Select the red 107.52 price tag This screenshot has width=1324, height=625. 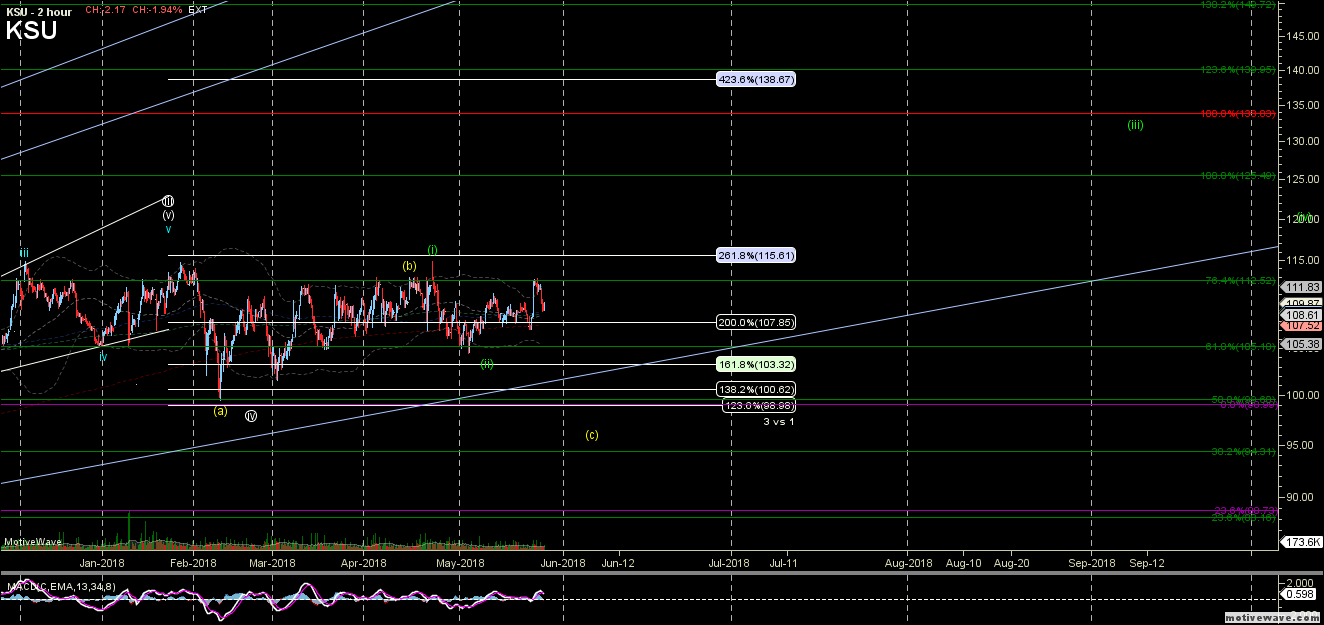(x=1302, y=325)
